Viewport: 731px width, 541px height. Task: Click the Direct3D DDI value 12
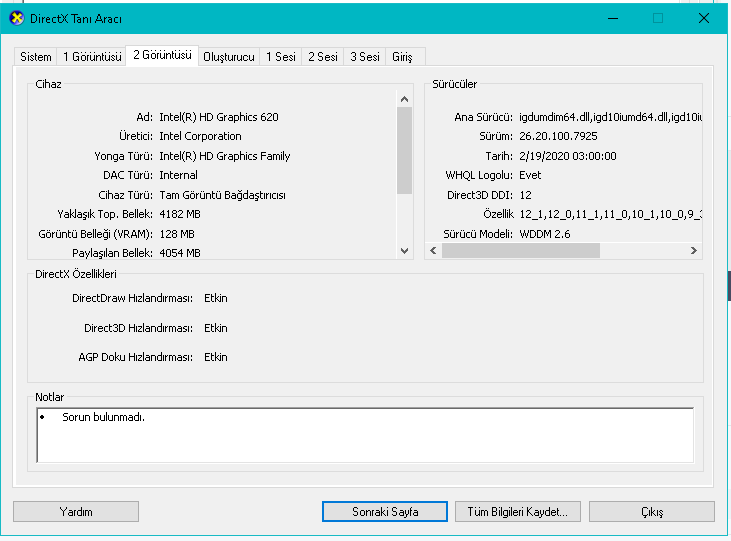[x=525, y=195]
